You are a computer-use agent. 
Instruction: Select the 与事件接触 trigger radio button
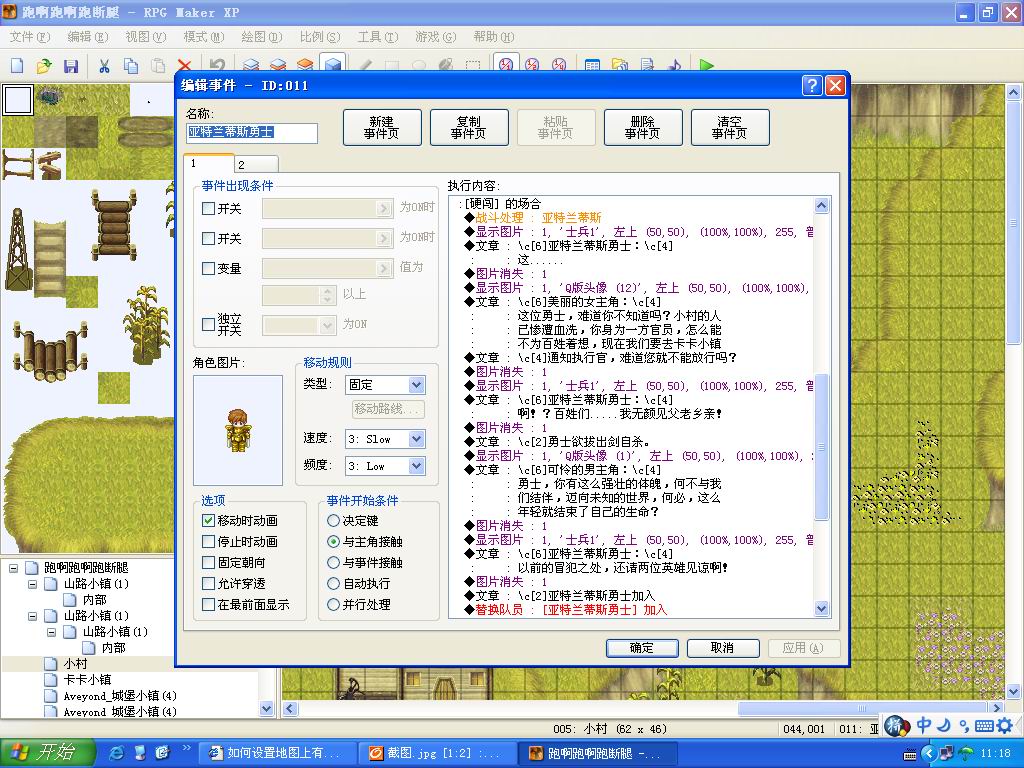(x=333, y=562)
